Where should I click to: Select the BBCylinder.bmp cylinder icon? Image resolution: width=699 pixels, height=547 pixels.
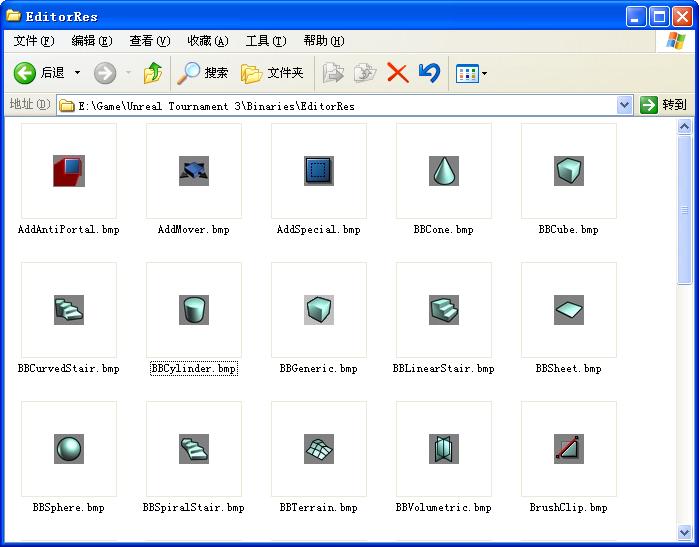point(193,310)
